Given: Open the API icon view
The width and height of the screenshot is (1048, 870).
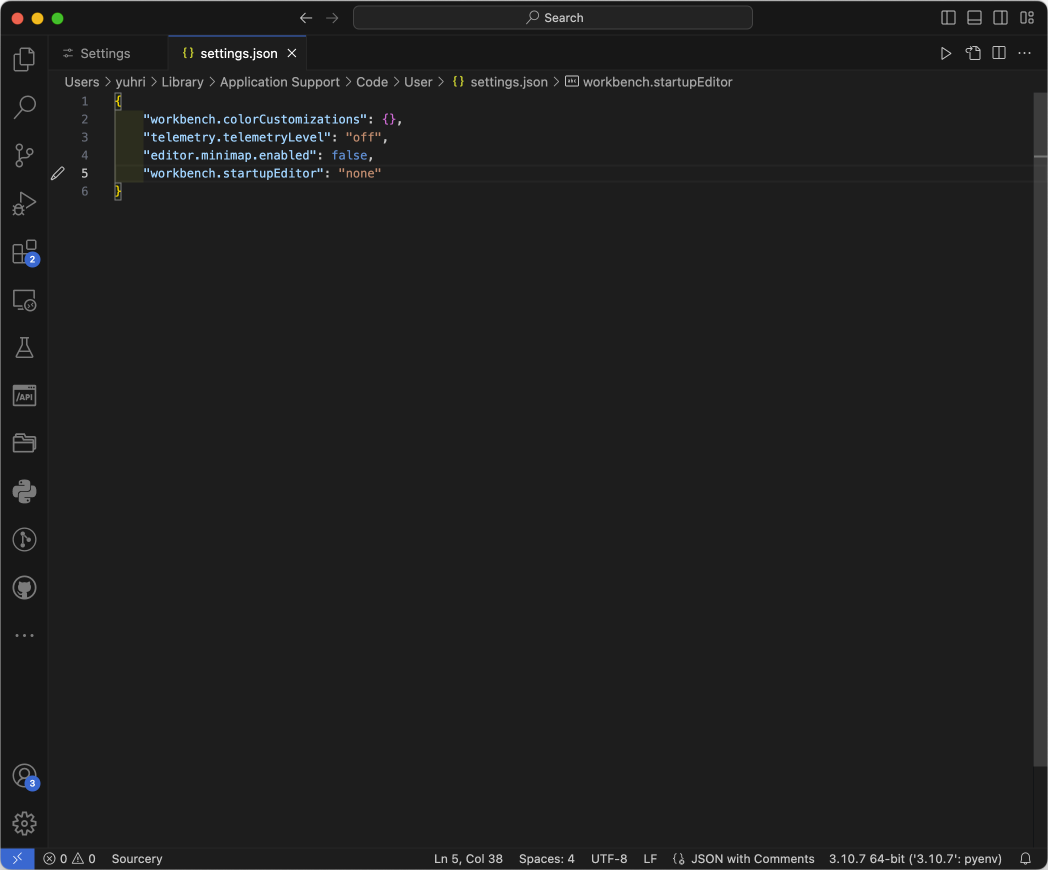Looking at the screenshot, I should point(24,396).
